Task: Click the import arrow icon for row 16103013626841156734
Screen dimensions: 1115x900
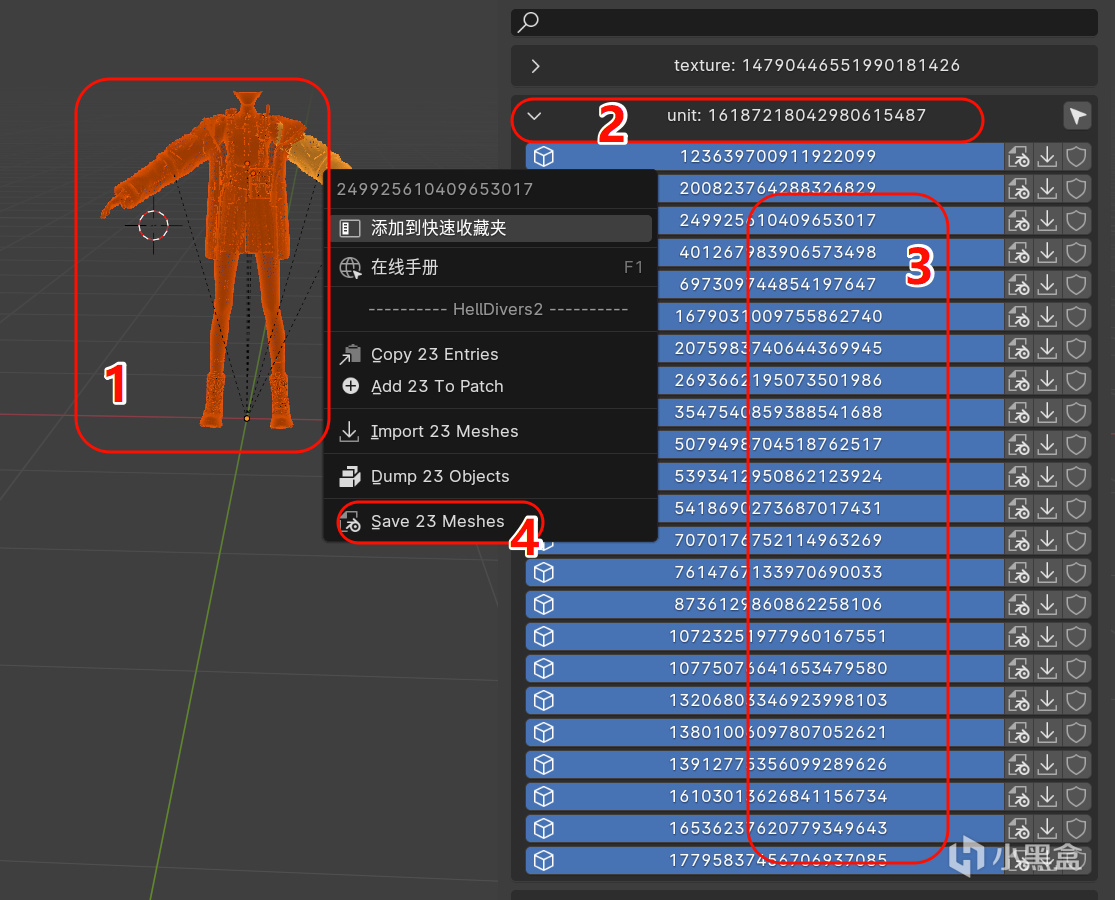Action: (x=1047, y=796)
